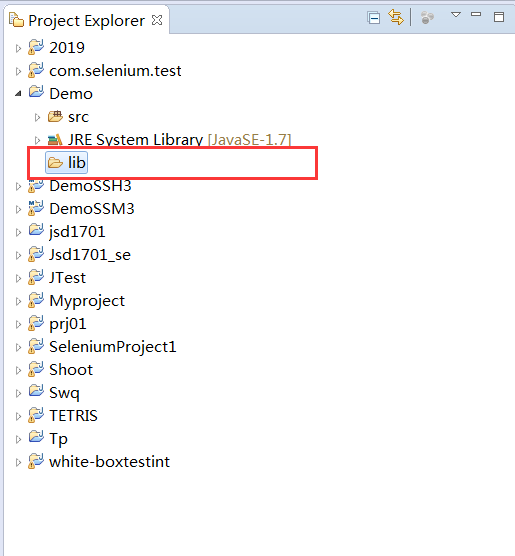Expand the prj01 project

point(18,324)
